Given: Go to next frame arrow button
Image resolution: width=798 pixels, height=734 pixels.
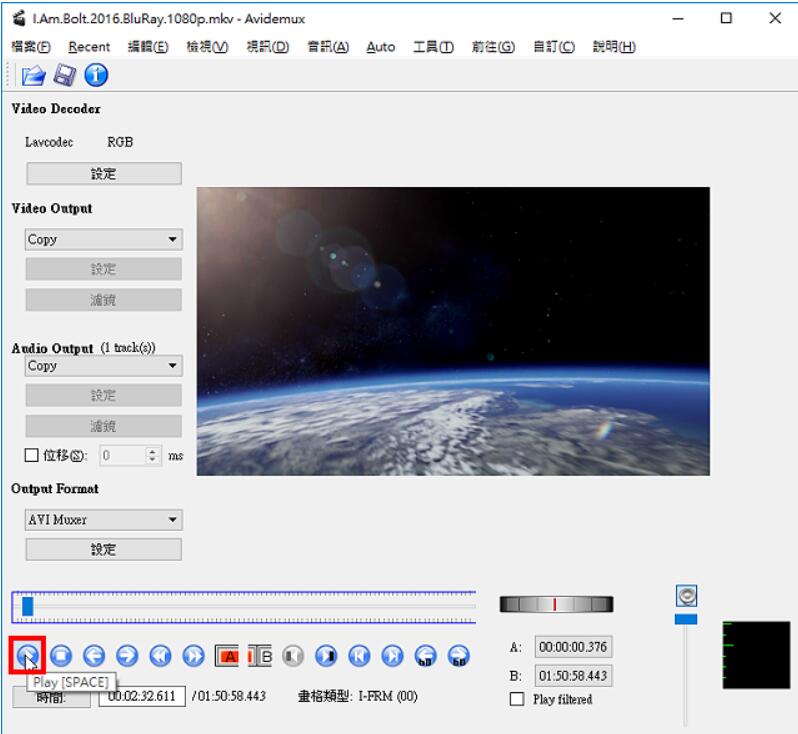Looking at the screenshot, I should 127,656.
